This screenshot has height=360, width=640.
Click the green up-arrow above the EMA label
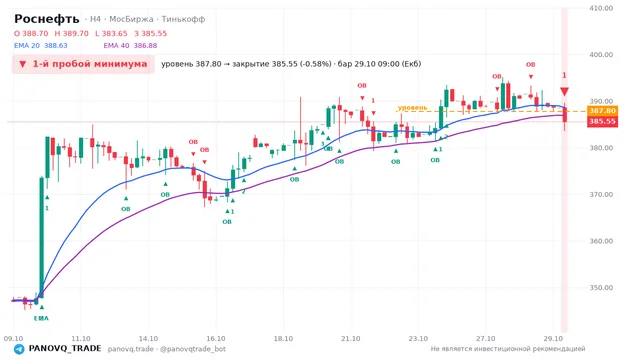pos(42,307)
